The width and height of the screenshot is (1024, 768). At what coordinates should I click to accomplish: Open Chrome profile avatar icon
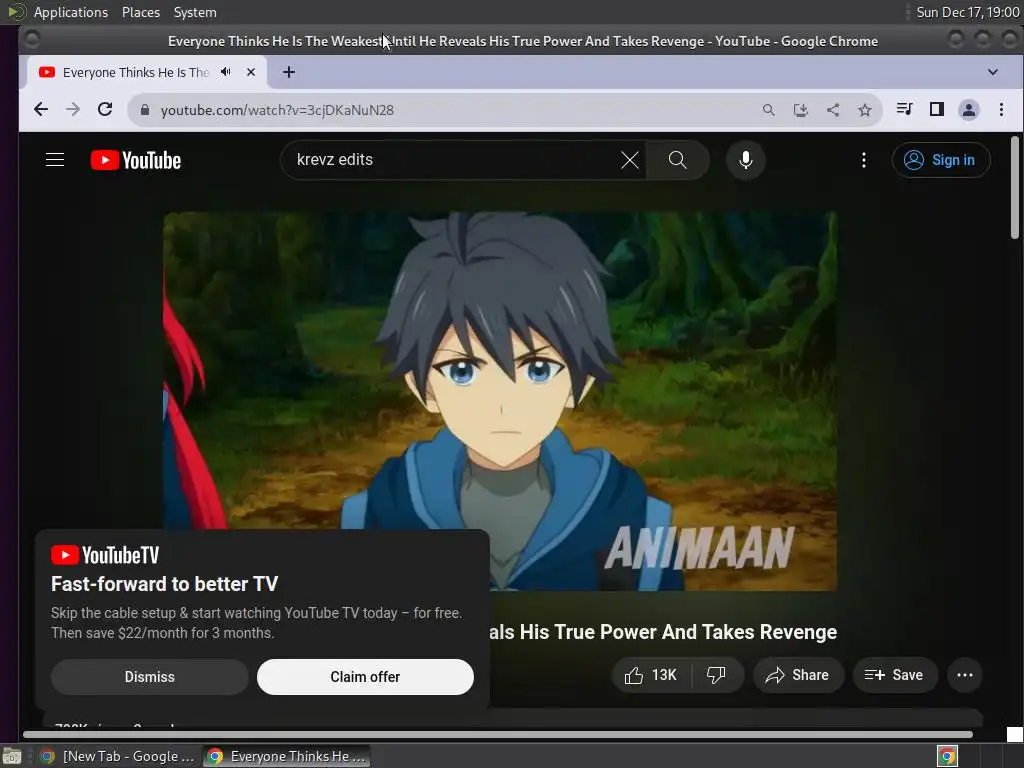(x=968, y=110)
